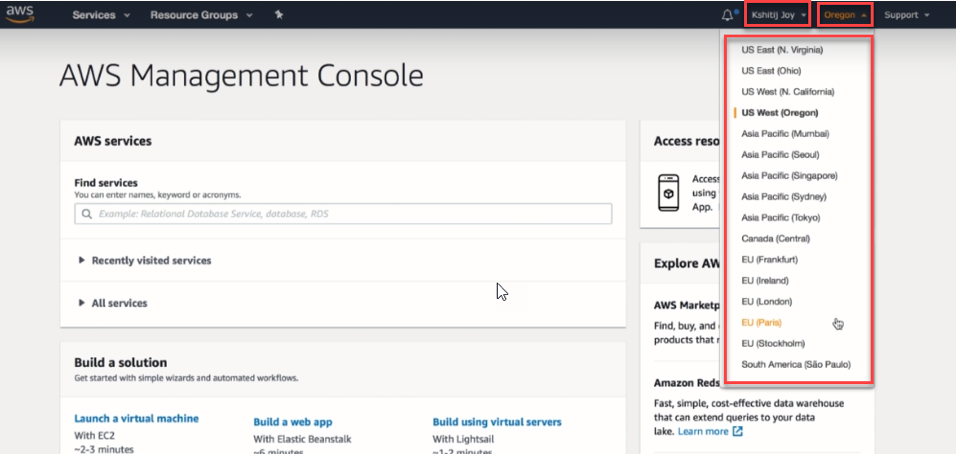
Task: Click the 'With EC2' text
Action: coord(94,436)
